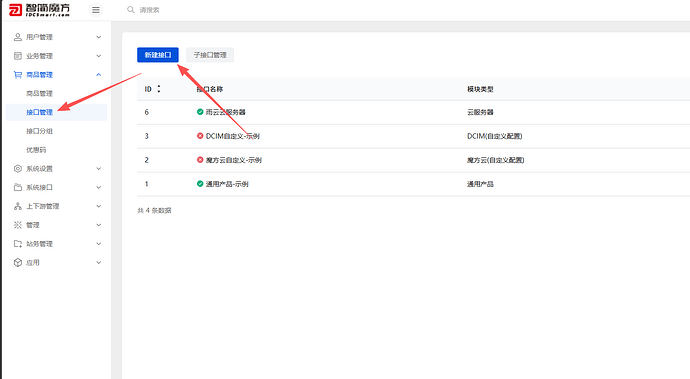This screenshot has height=379, width=690.
Task: Click ID cell 3
Action: [x=147, y=136]
